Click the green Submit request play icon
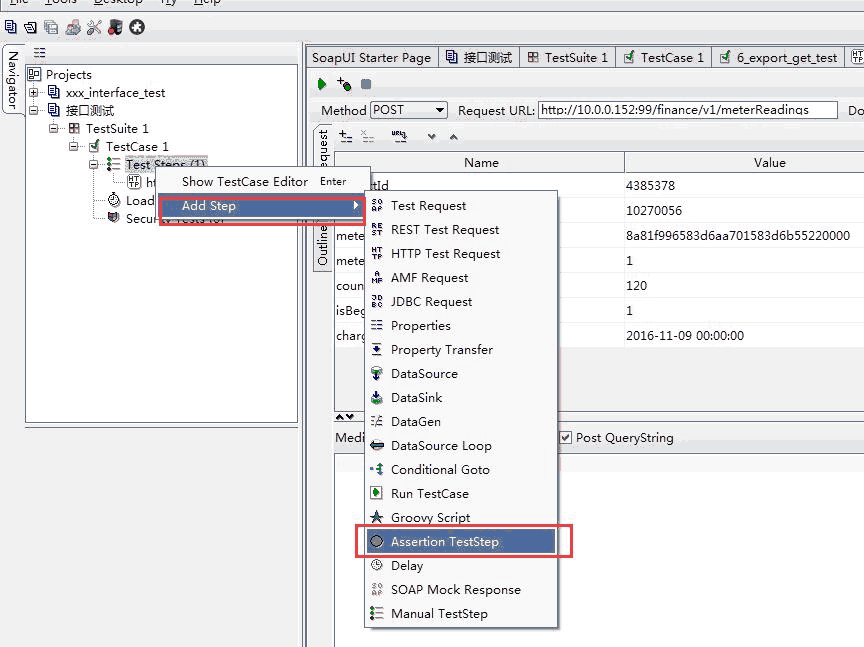 point(321,84)
